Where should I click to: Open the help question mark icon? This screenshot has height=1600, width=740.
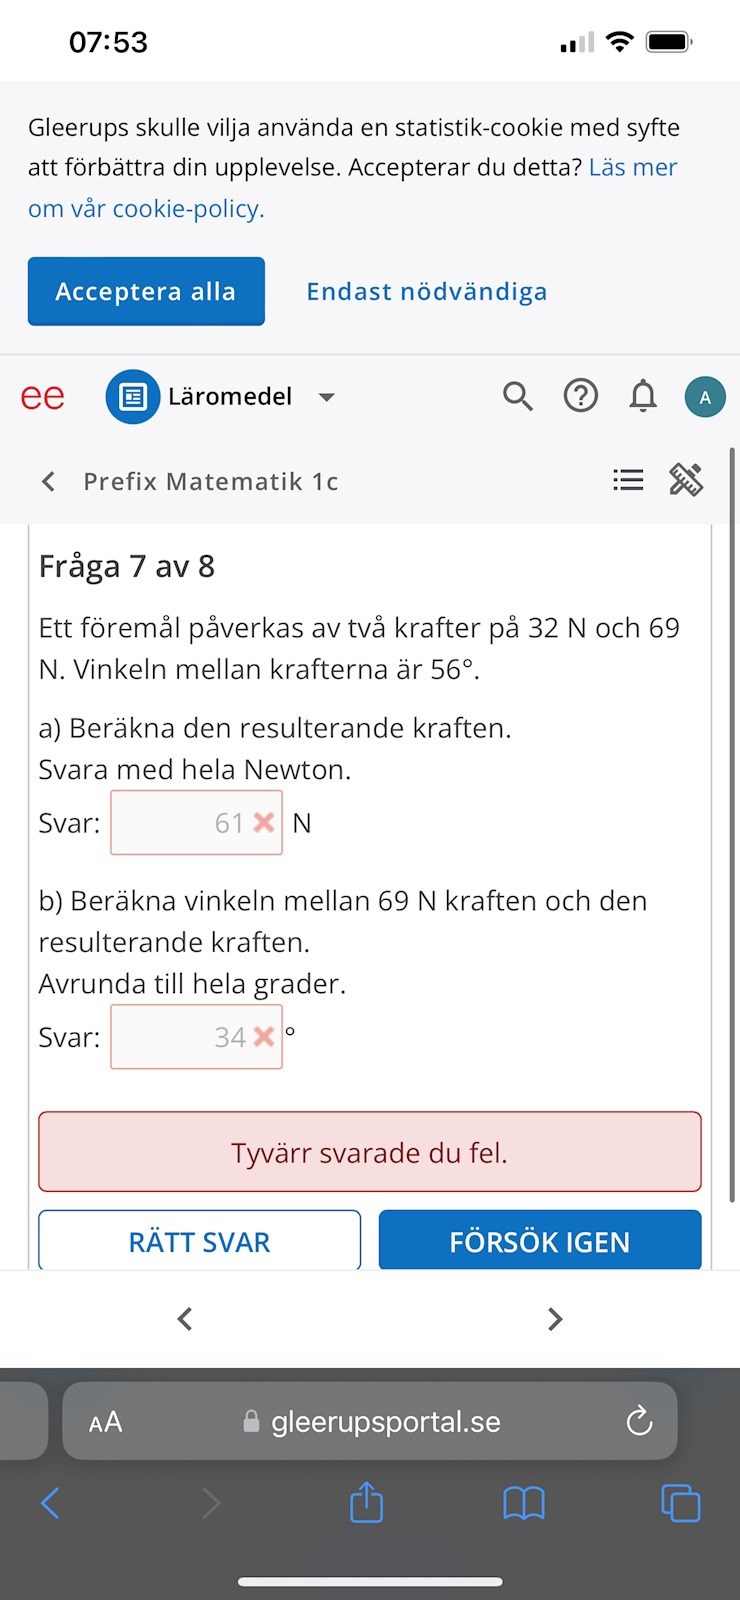(580, 397)
